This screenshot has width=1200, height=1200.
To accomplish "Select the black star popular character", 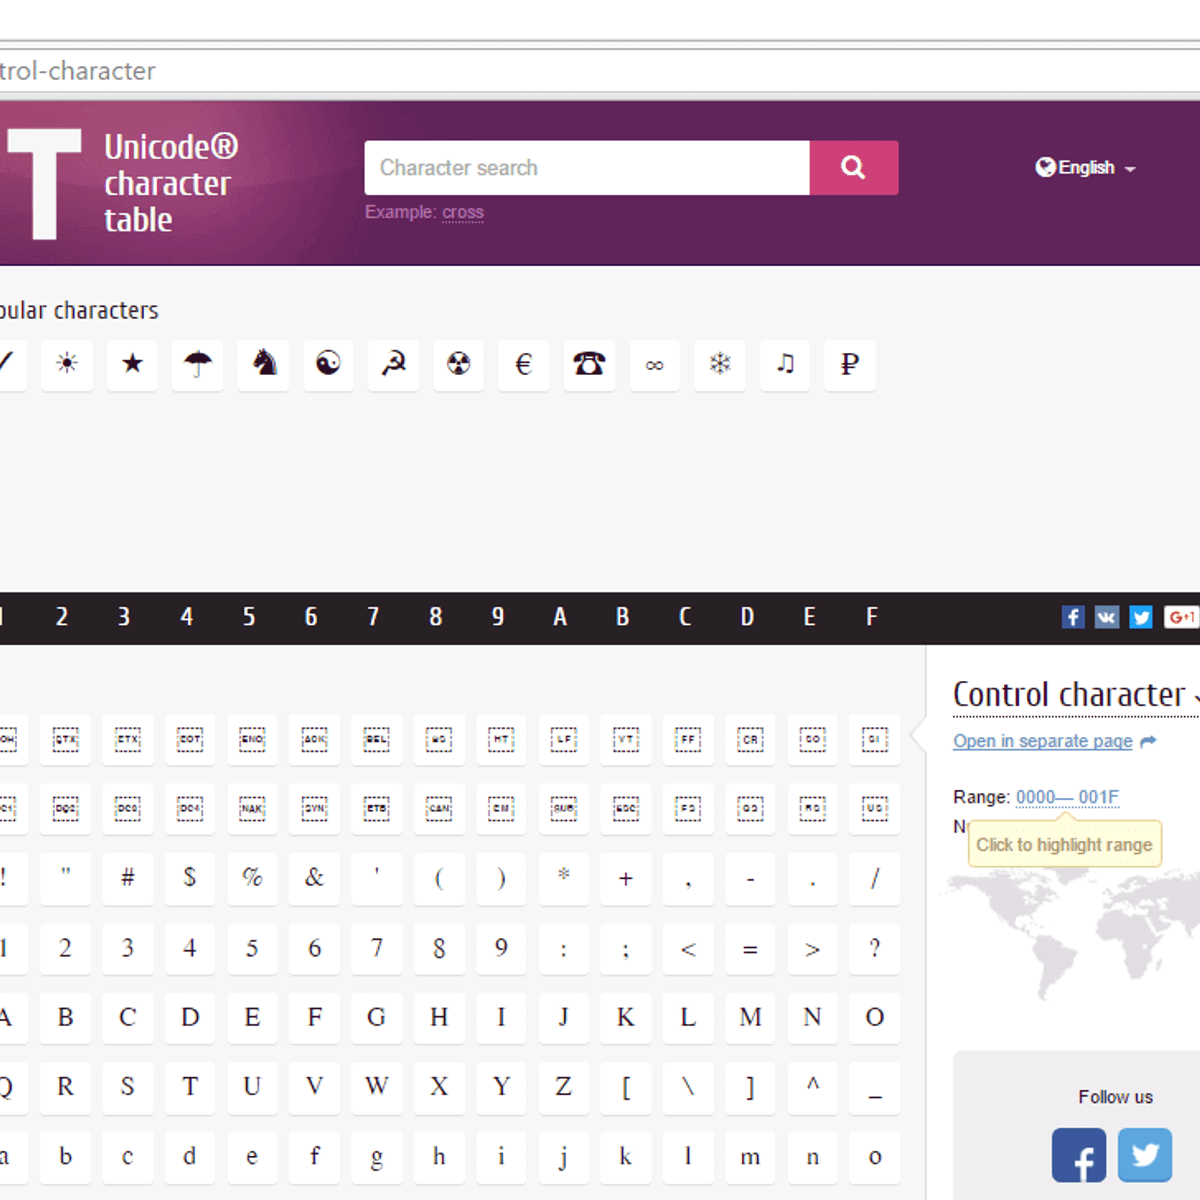I will pos(132,365).
